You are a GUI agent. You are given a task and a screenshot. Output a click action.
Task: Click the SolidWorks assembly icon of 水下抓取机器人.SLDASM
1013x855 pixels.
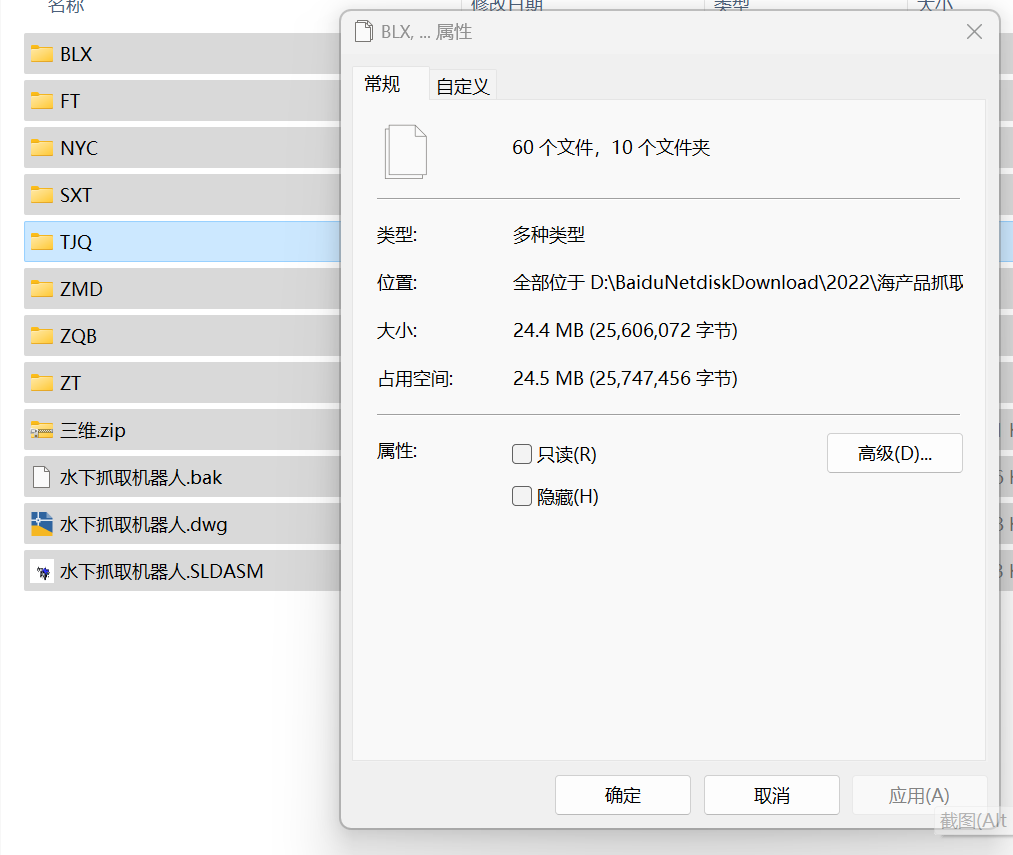pos(41,571)
